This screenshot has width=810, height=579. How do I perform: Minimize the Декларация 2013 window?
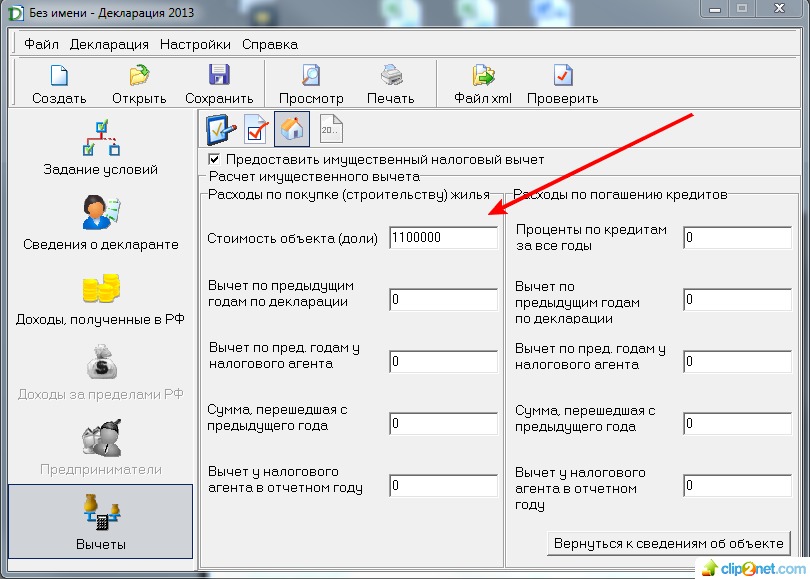pos(715,8)
